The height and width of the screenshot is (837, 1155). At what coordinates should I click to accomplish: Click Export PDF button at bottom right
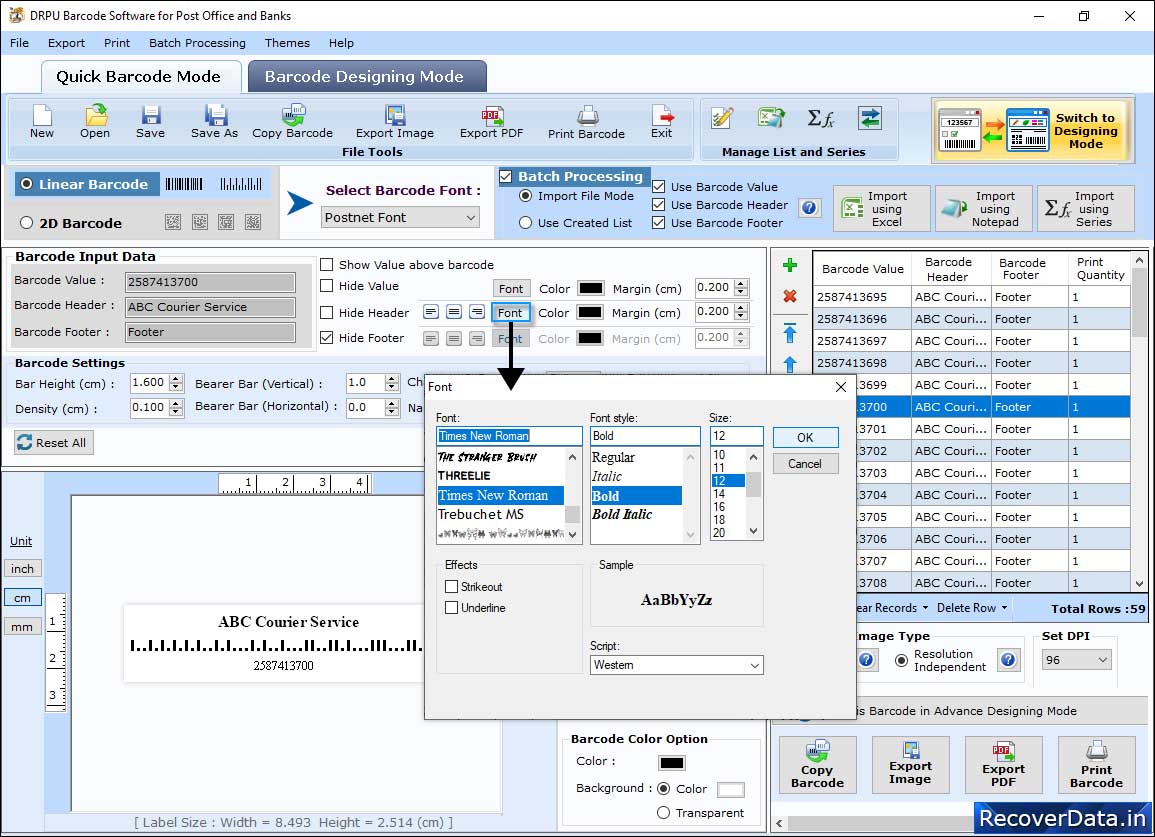(1003, 766)
